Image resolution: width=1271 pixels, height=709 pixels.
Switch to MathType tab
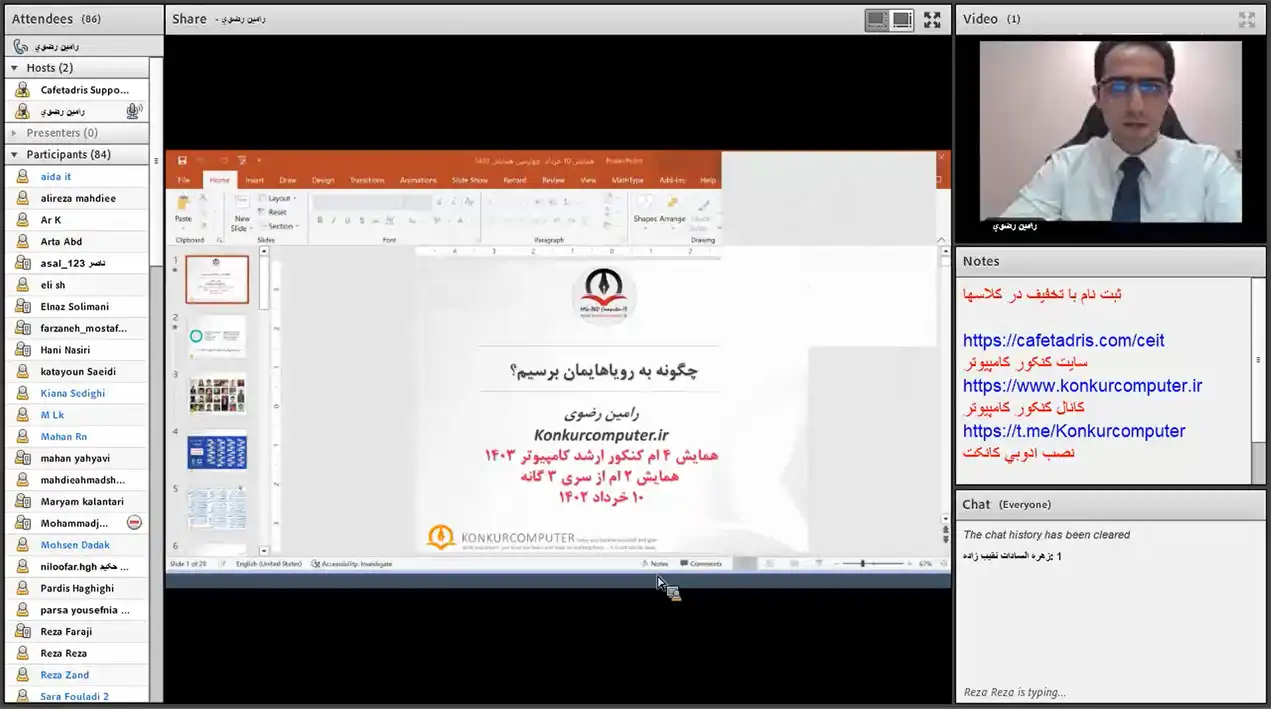click(627, 180)
